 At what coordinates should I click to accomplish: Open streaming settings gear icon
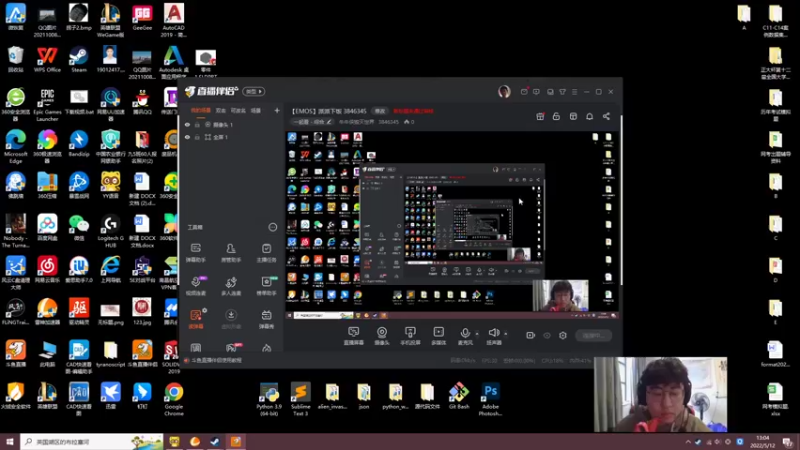[x=563, y=335]
